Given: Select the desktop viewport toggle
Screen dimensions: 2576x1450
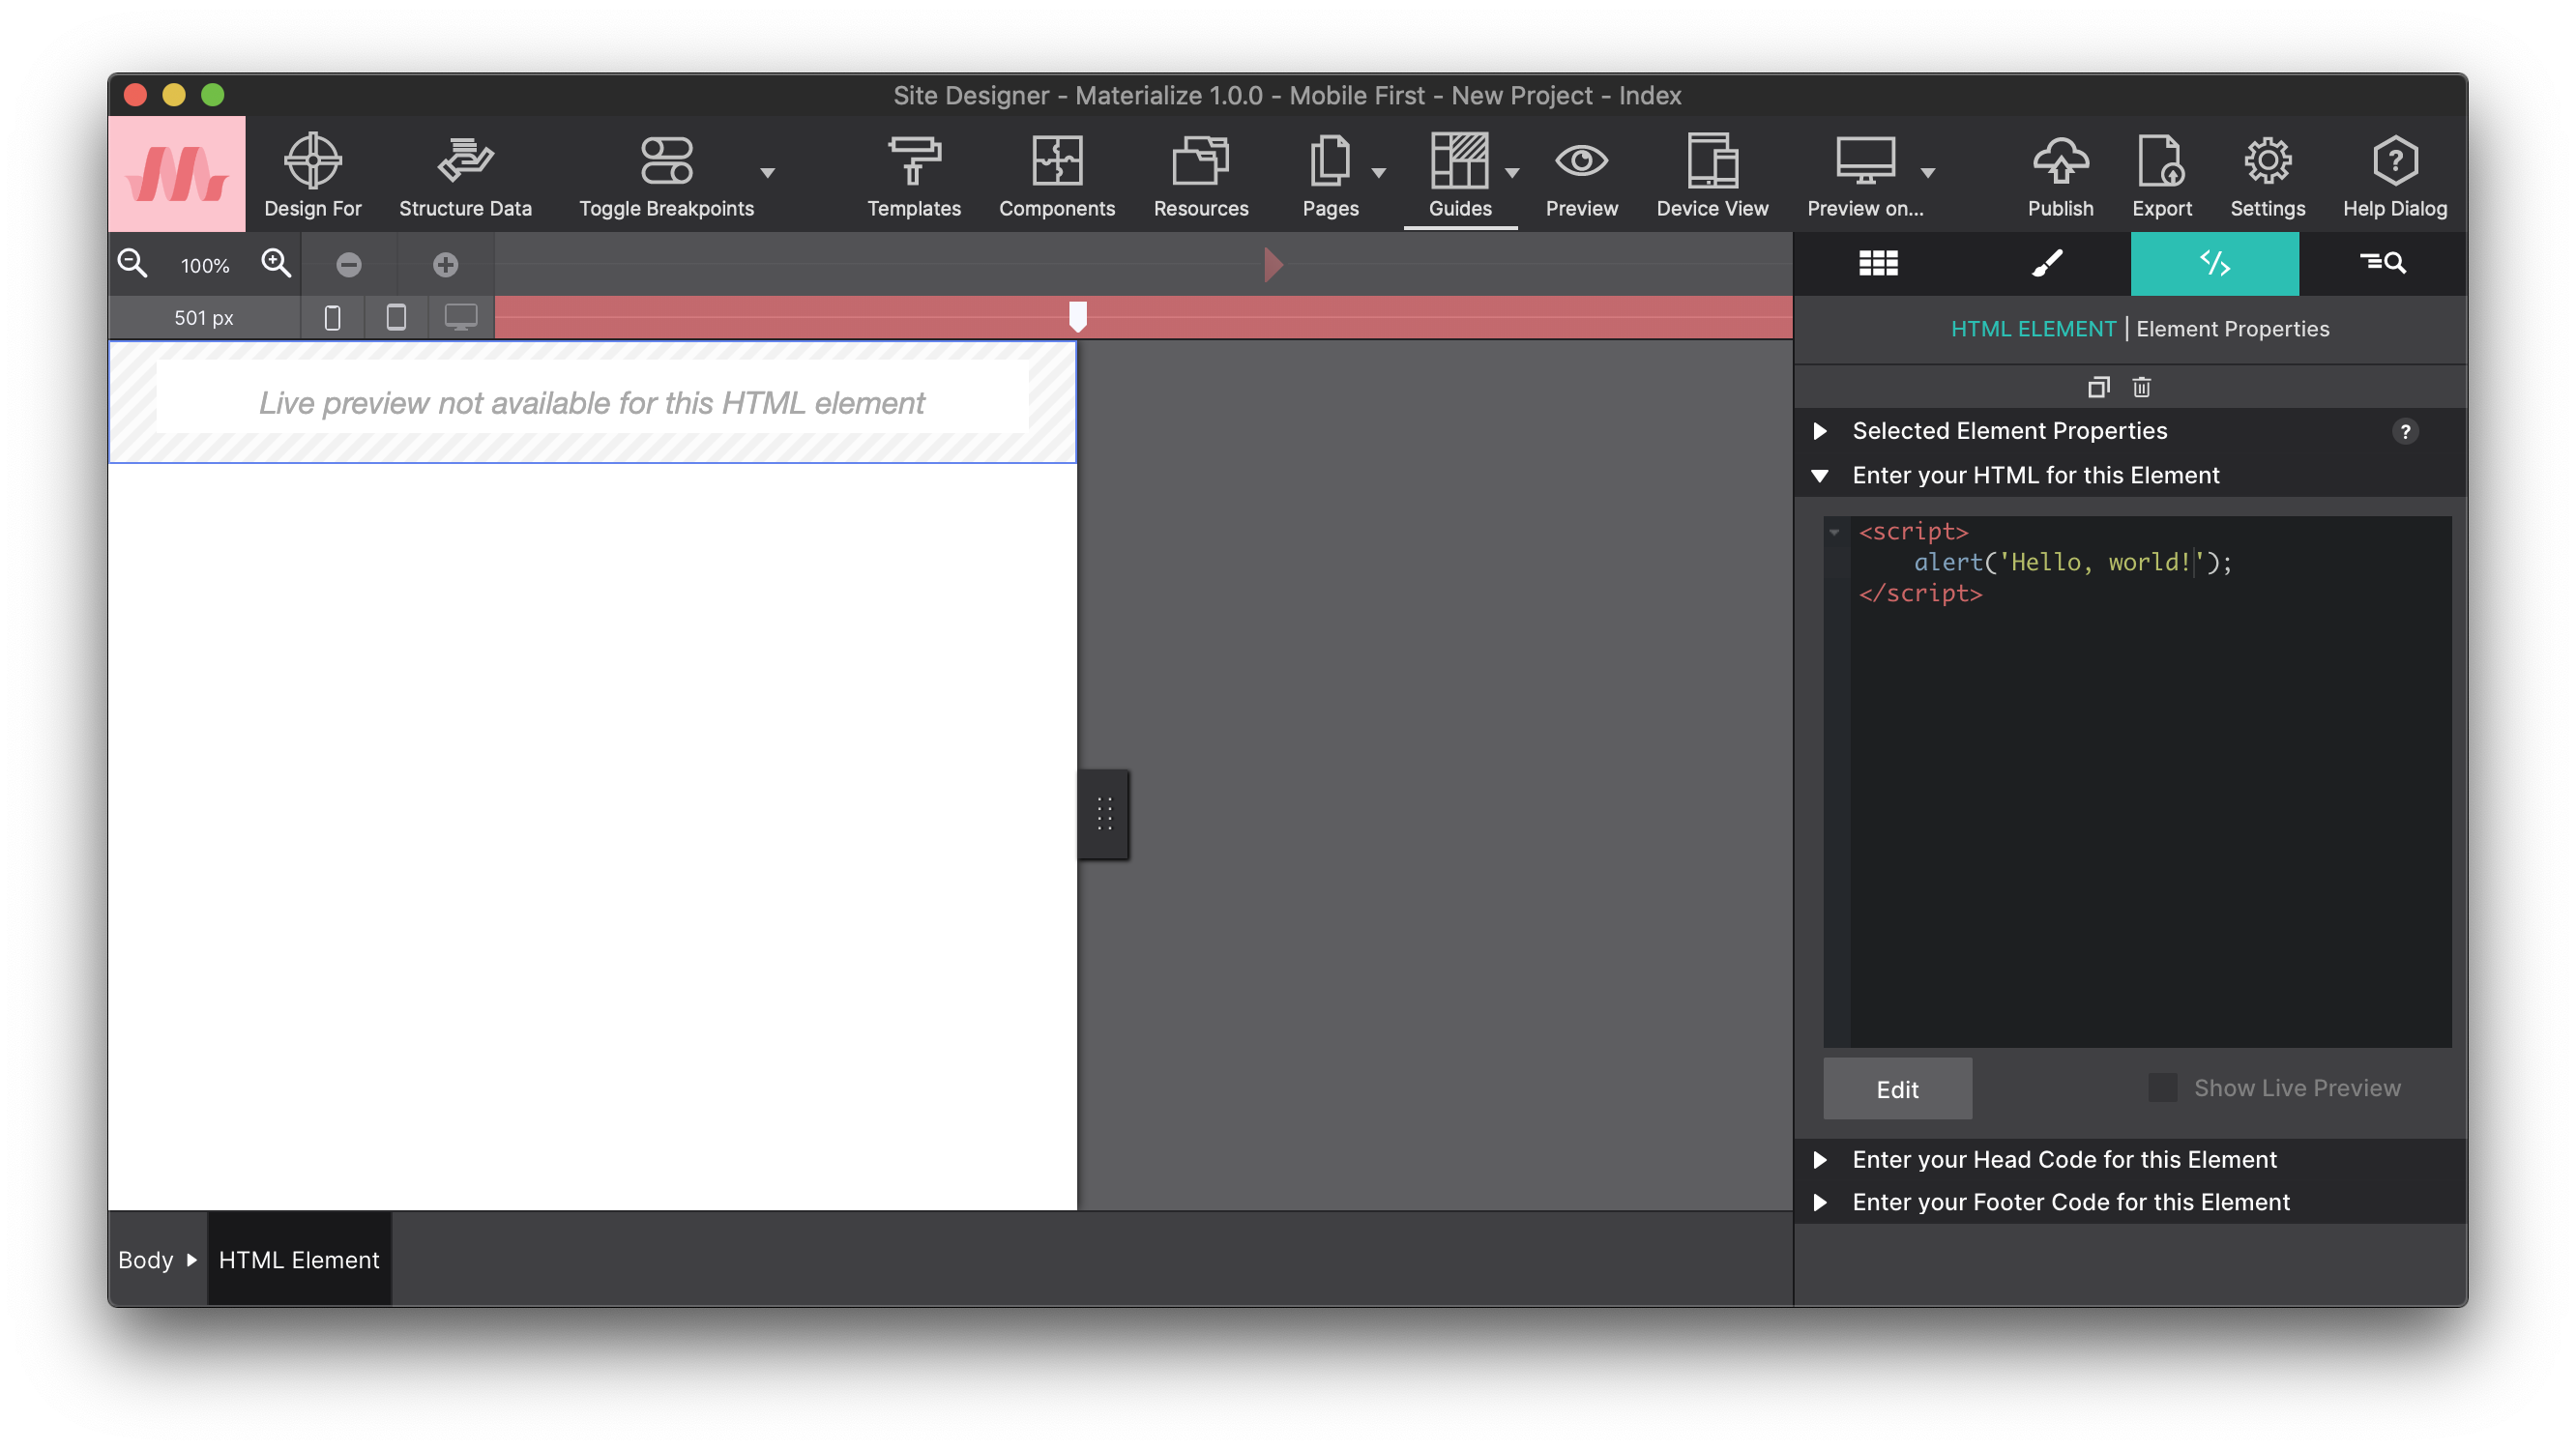Looking at the screenshot, I should (460, 316).
